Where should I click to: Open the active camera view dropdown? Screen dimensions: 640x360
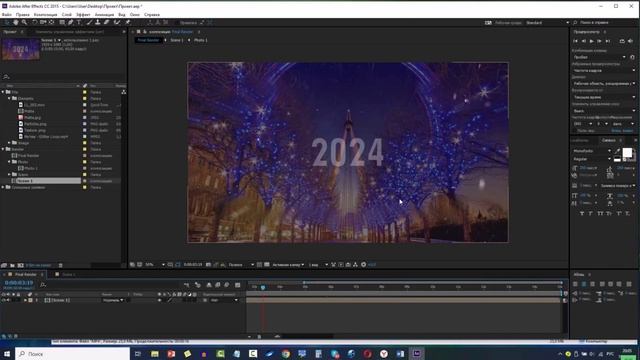(x=288, y=264)
